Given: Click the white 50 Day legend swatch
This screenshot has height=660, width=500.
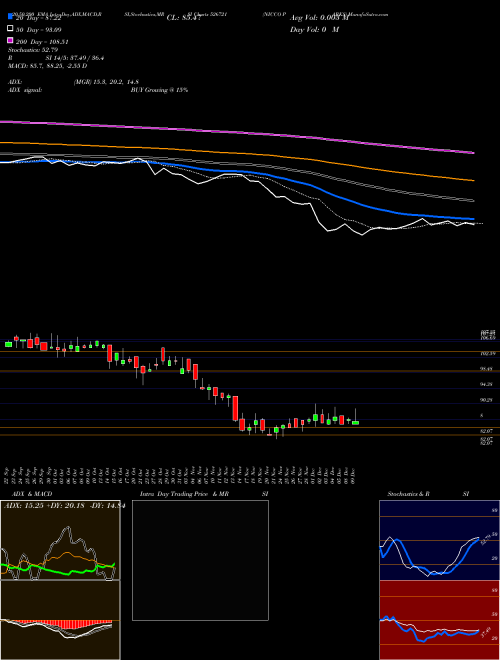Looking at the screenshot, I should [11, 29].
